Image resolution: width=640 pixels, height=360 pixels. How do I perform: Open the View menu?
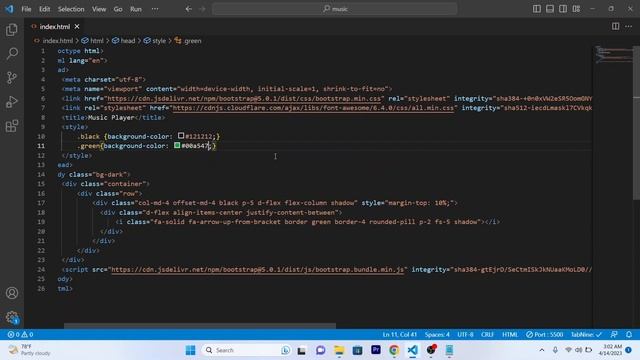[x=99, y=9]
